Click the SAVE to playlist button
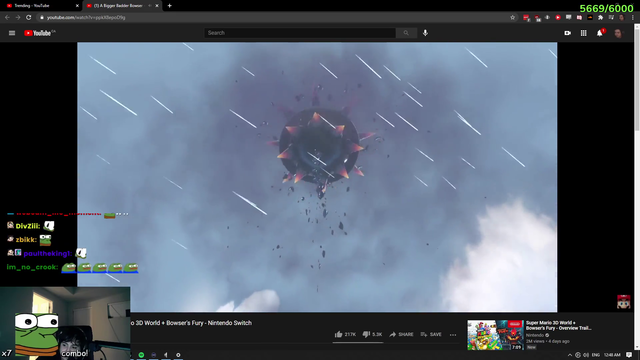Viewport: 640px width, 360px height. pyautogui.click(x=431, y=334)
